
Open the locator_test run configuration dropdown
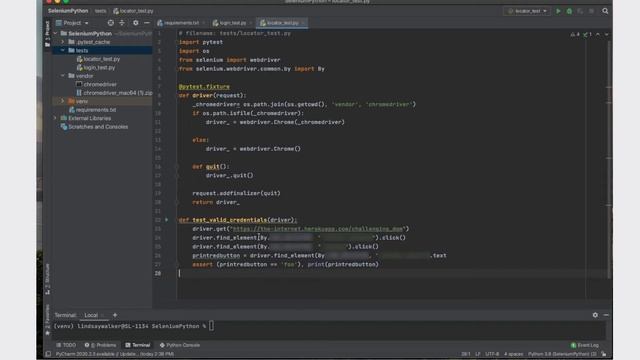pos(527,11)
